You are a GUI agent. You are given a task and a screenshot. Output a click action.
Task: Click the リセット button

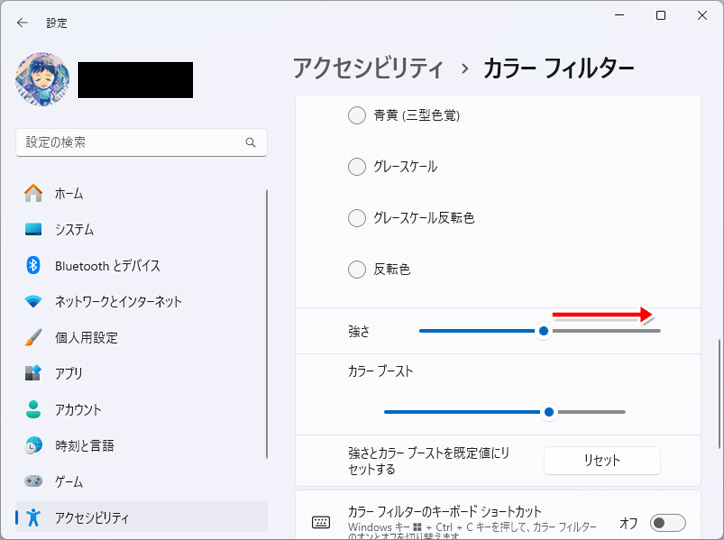pos(602,460)
